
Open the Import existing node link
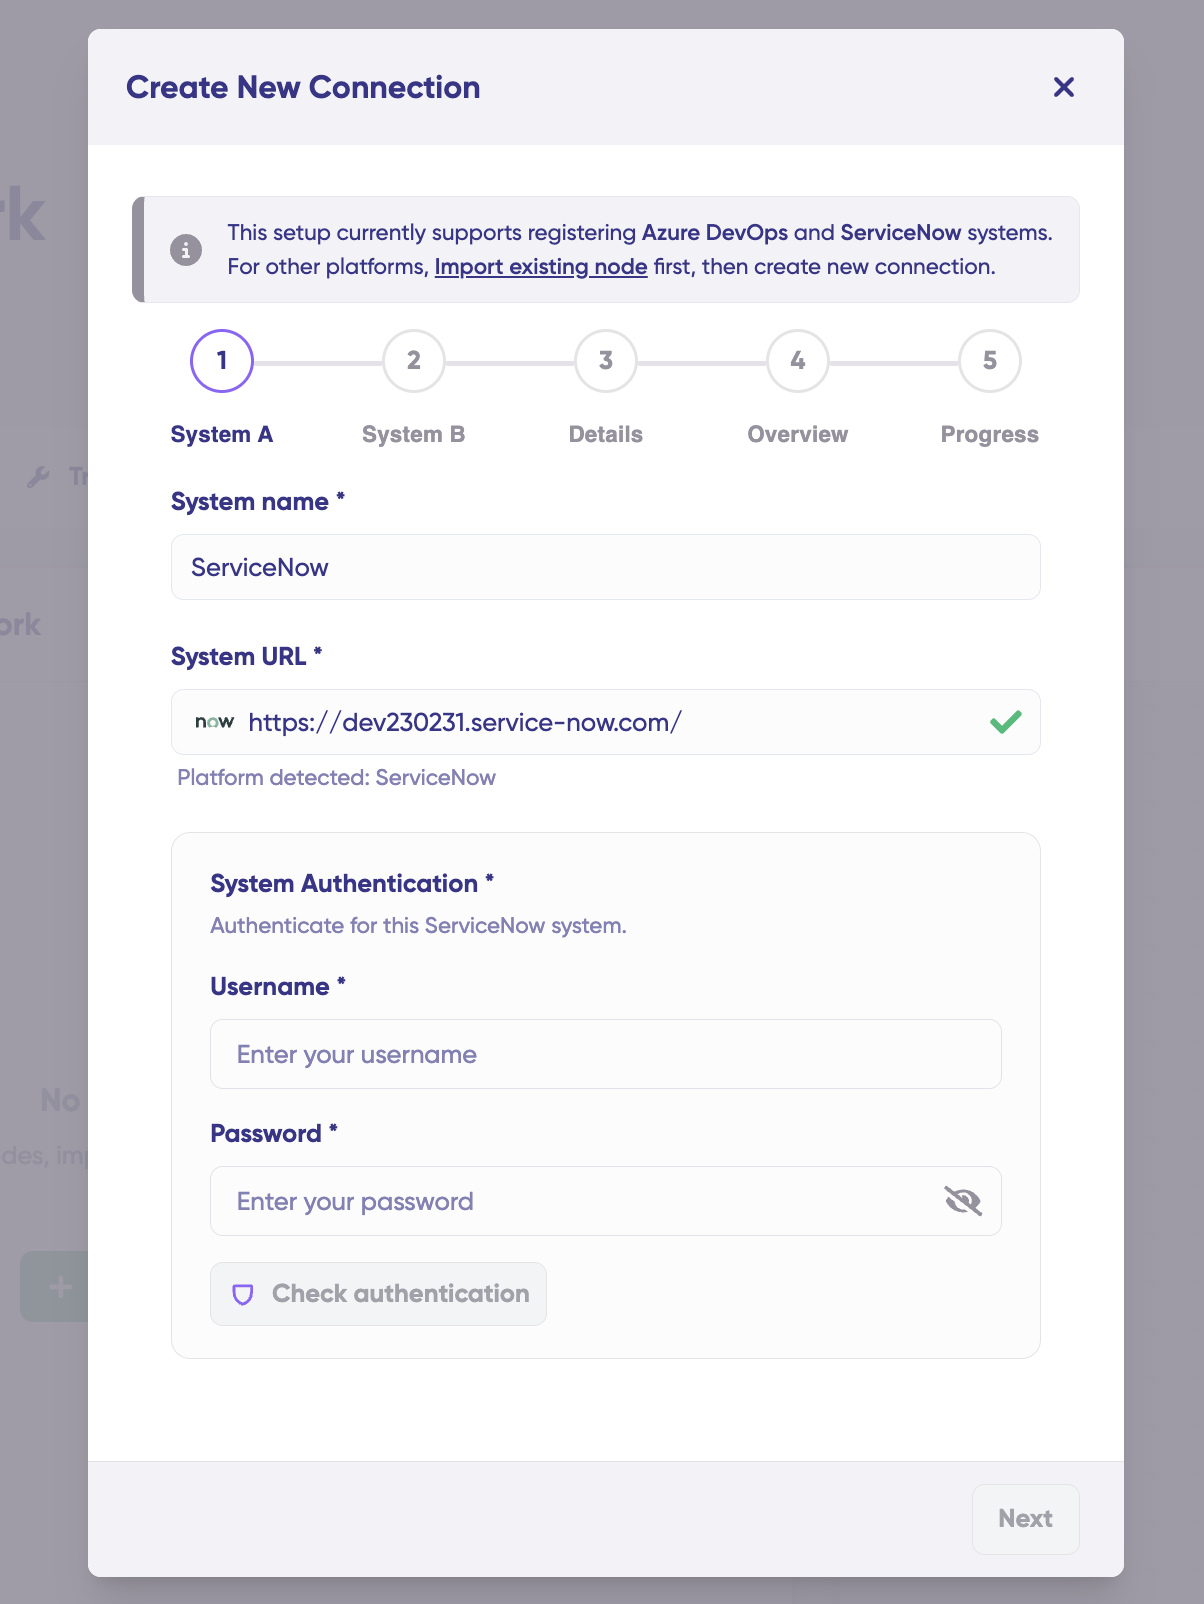point(541,267)
